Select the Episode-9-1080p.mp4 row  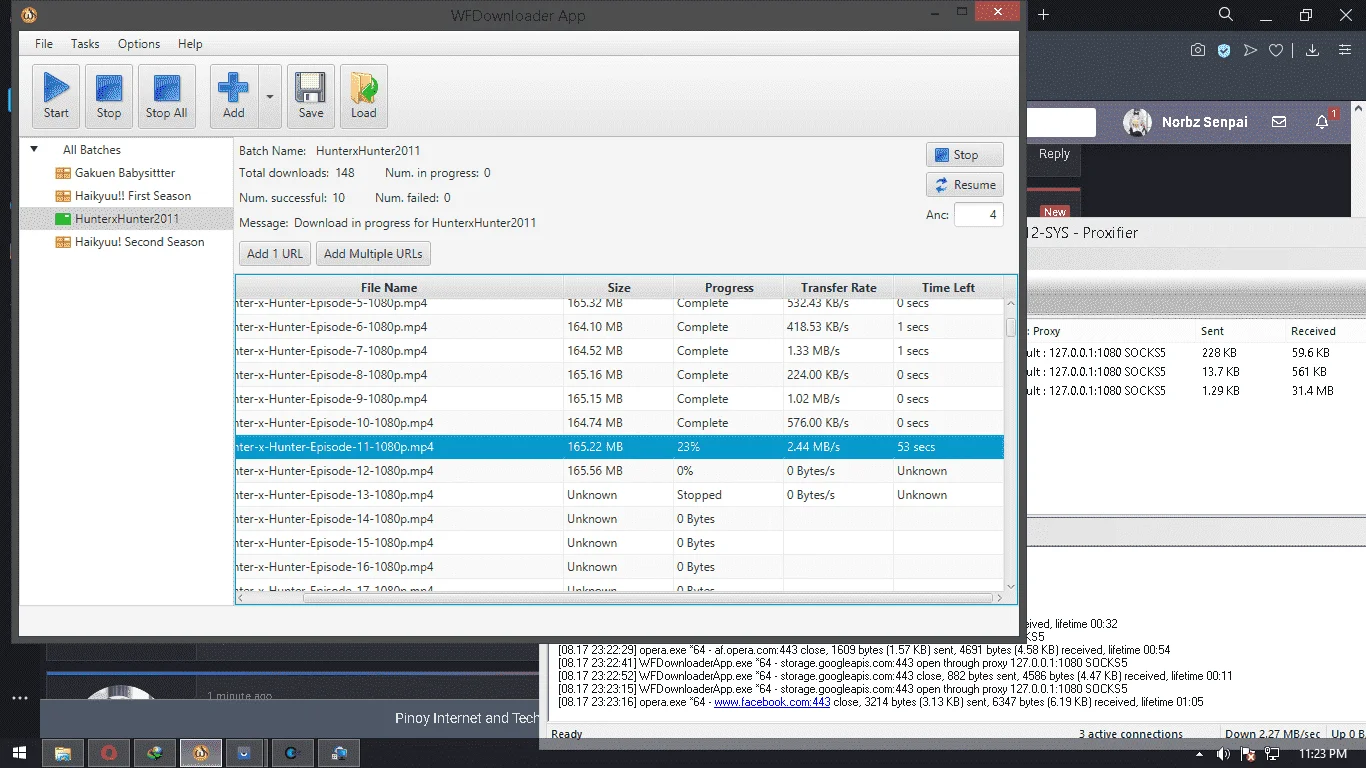[619, 399]
